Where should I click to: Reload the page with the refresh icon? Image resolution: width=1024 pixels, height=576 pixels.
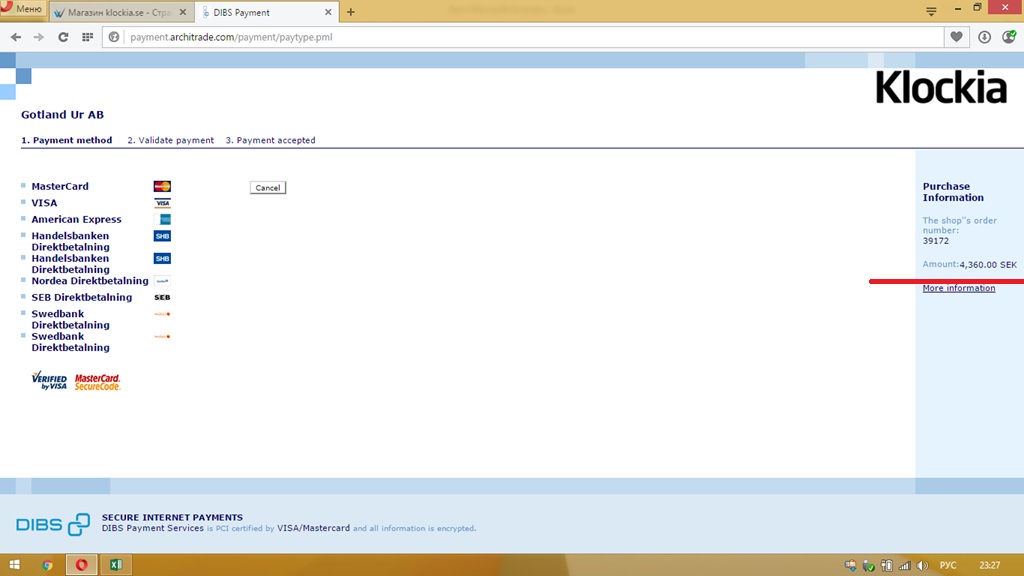[x=63, y=37]
